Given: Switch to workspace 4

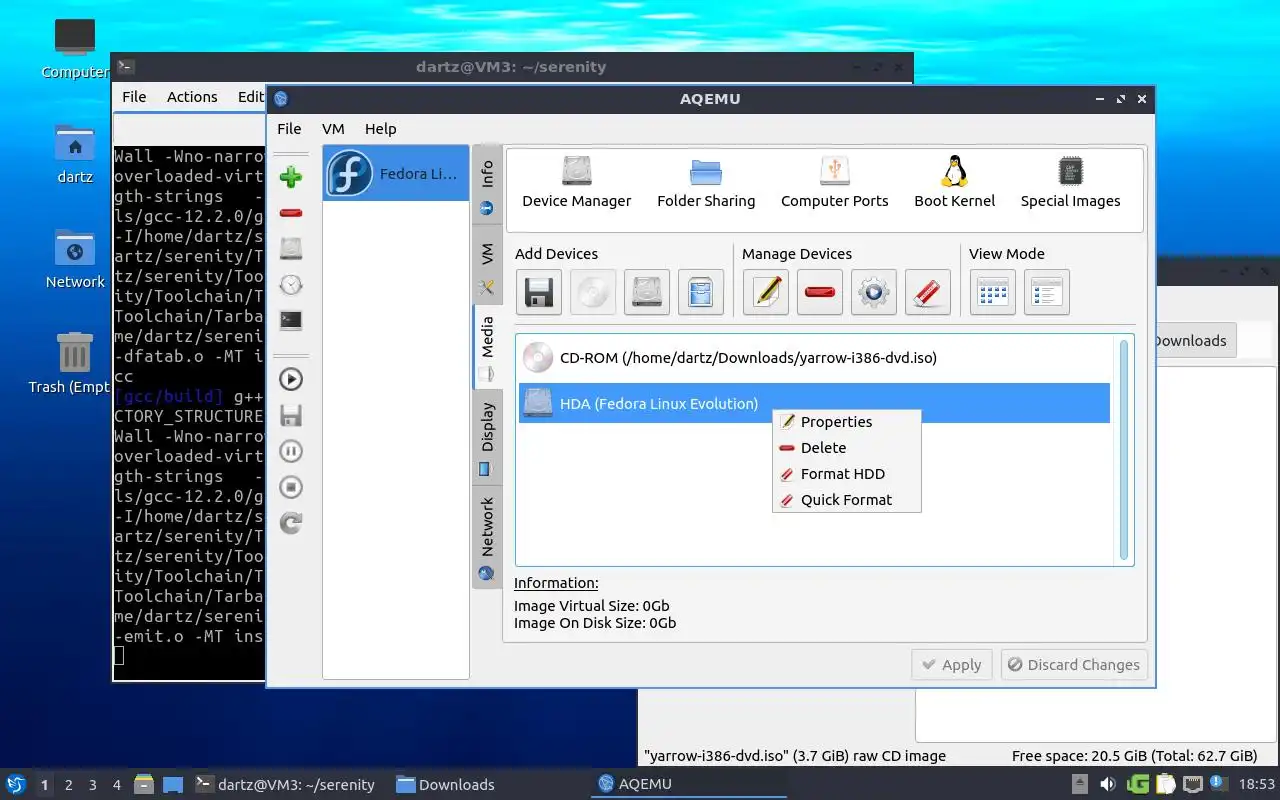Looking at the screenshot, I should pyautogui.click(x=117, y=785).
